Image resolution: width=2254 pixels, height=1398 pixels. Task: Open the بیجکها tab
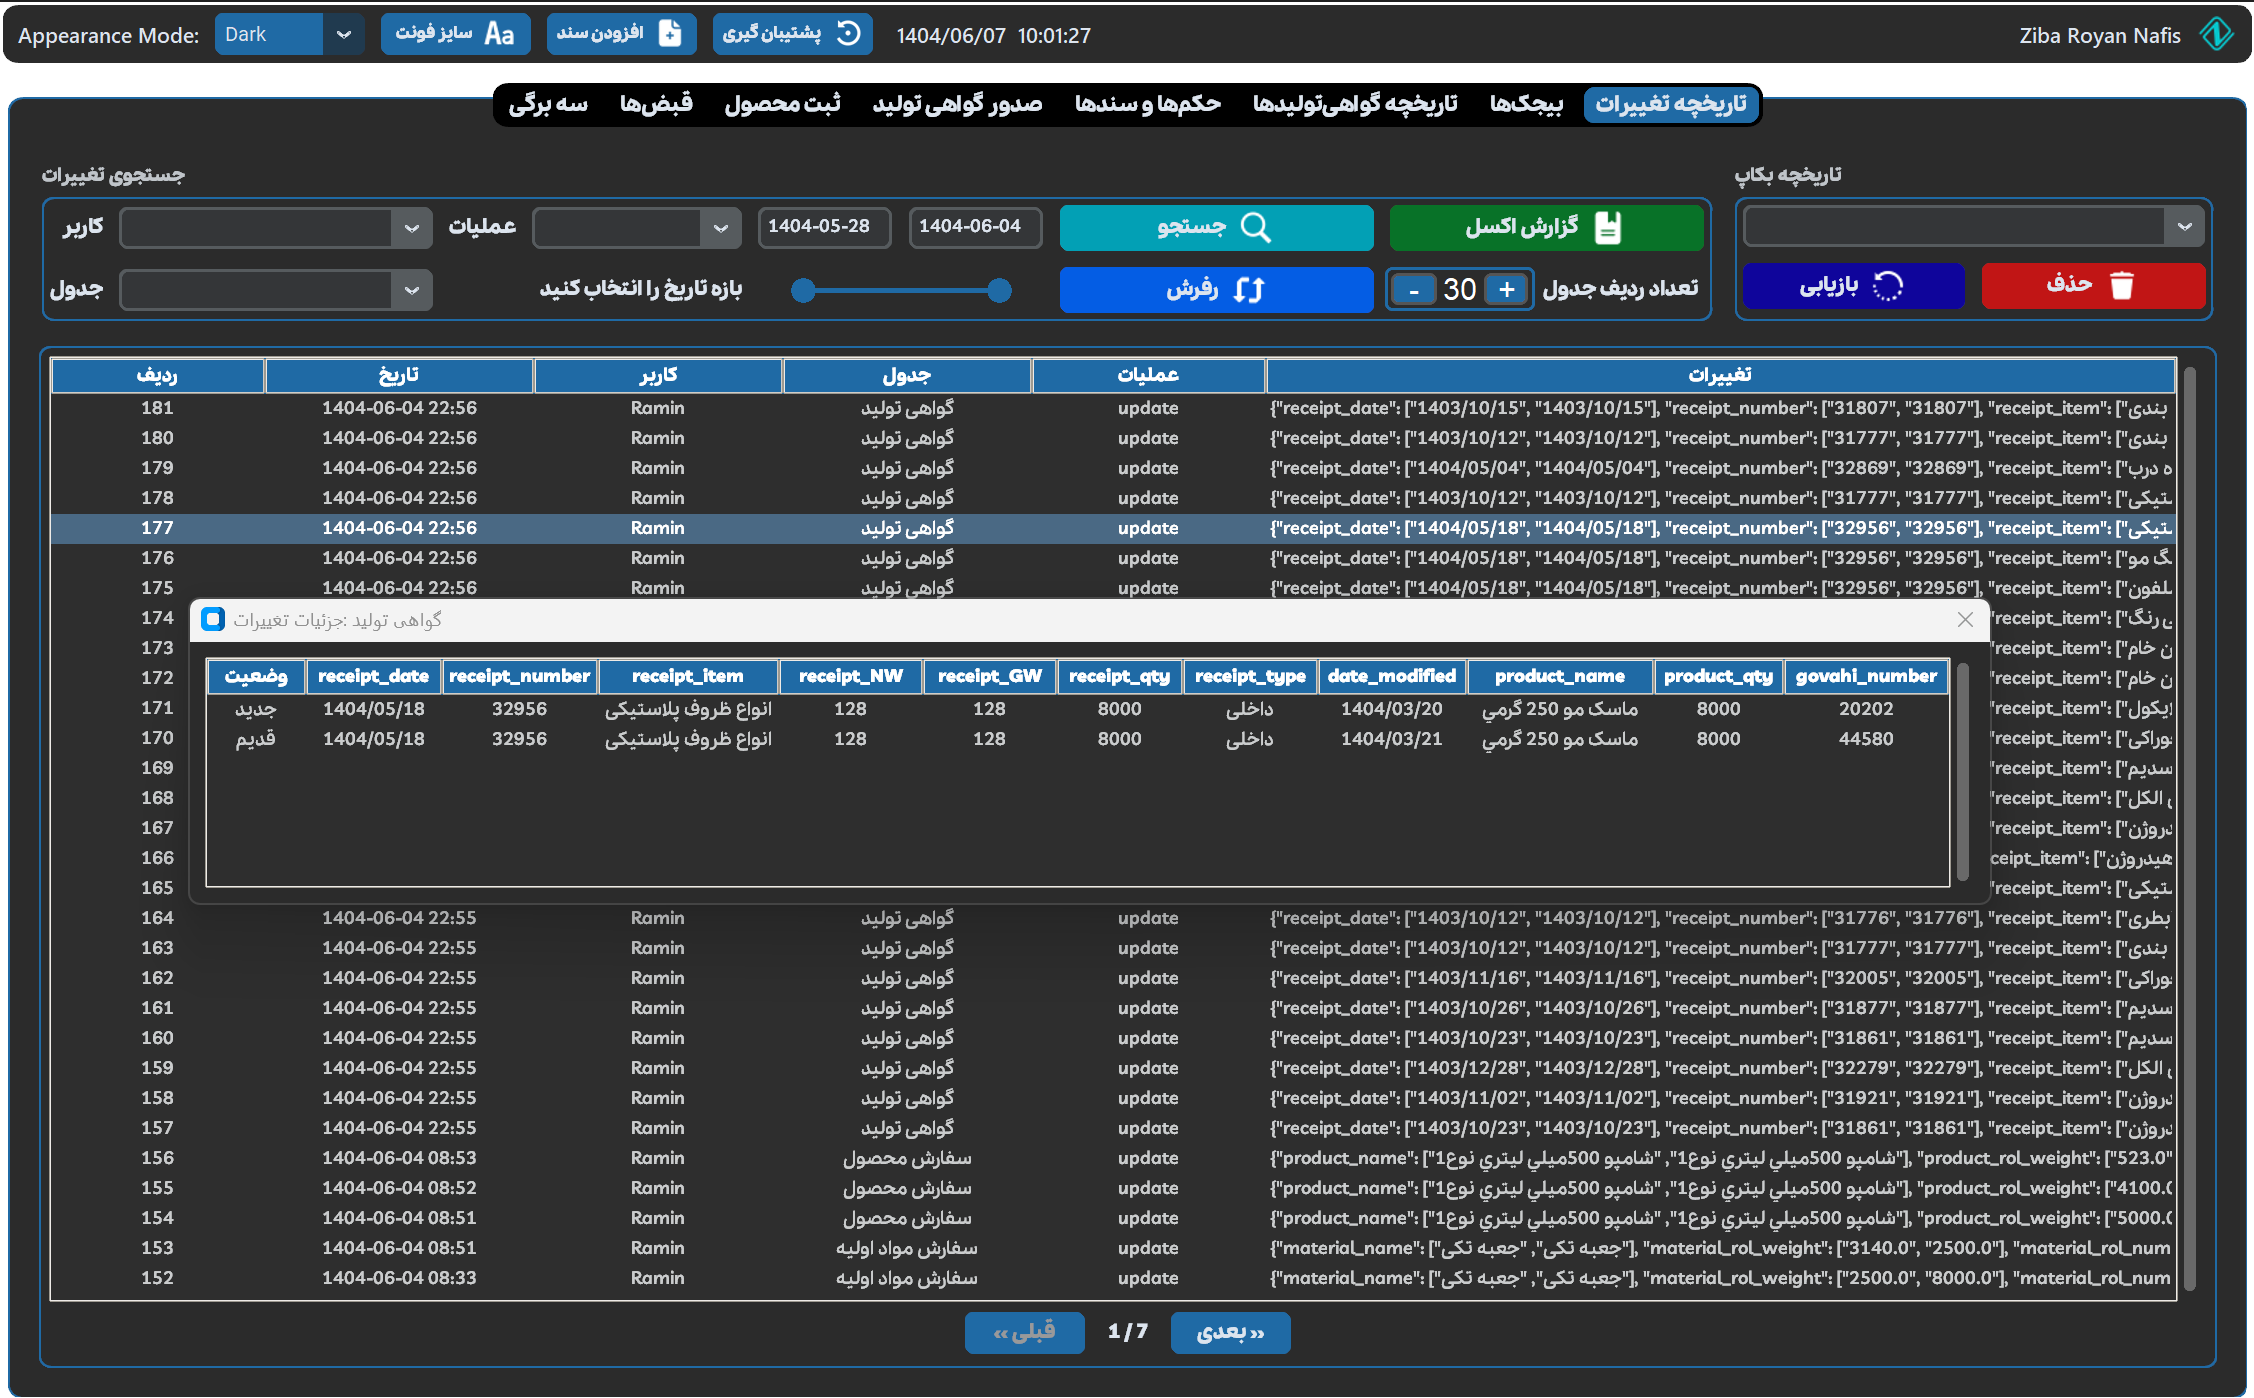pyautogui.click(x=1526, y=104)
